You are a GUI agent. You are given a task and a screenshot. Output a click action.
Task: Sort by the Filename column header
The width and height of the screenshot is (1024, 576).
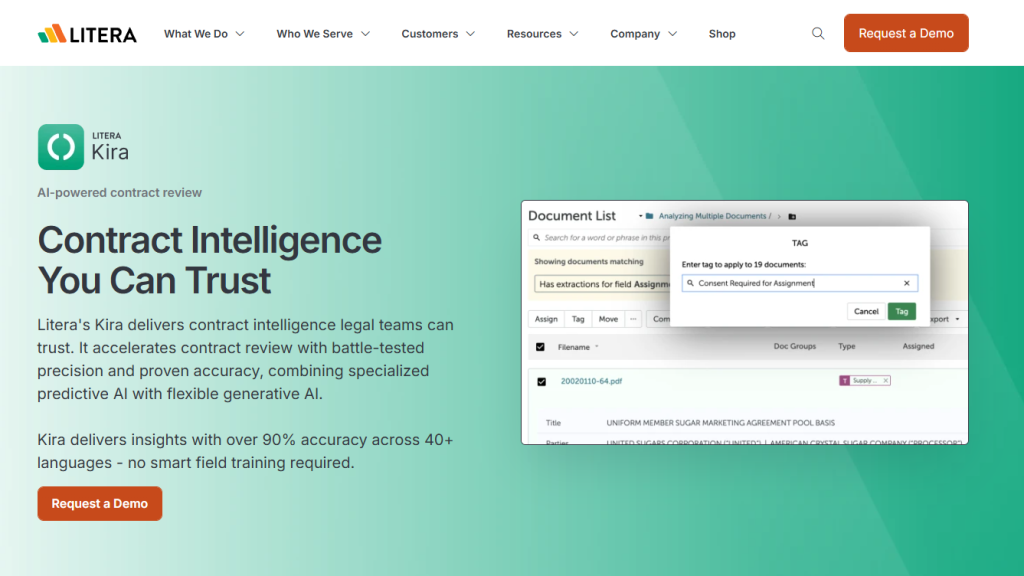coord(578,347)
